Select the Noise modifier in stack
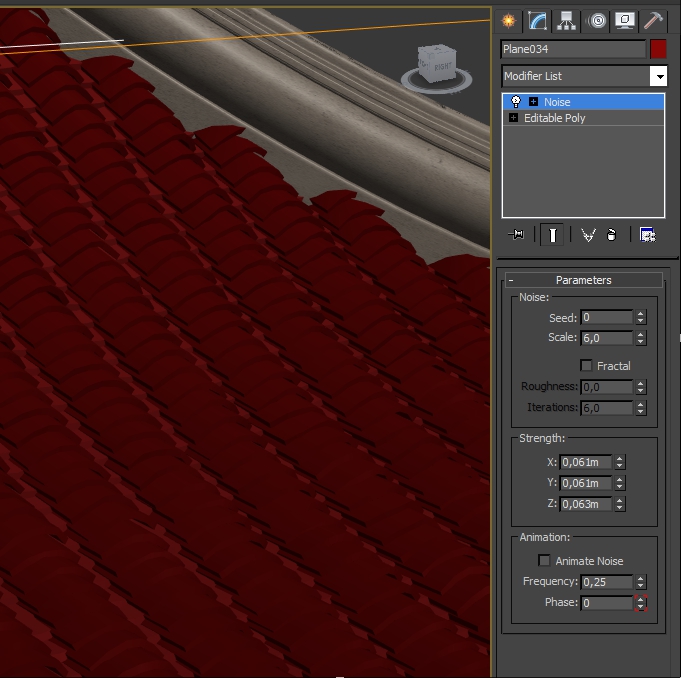Image resolution: width=681 pixels, height=678 pixels. click(x=583, y=102)
